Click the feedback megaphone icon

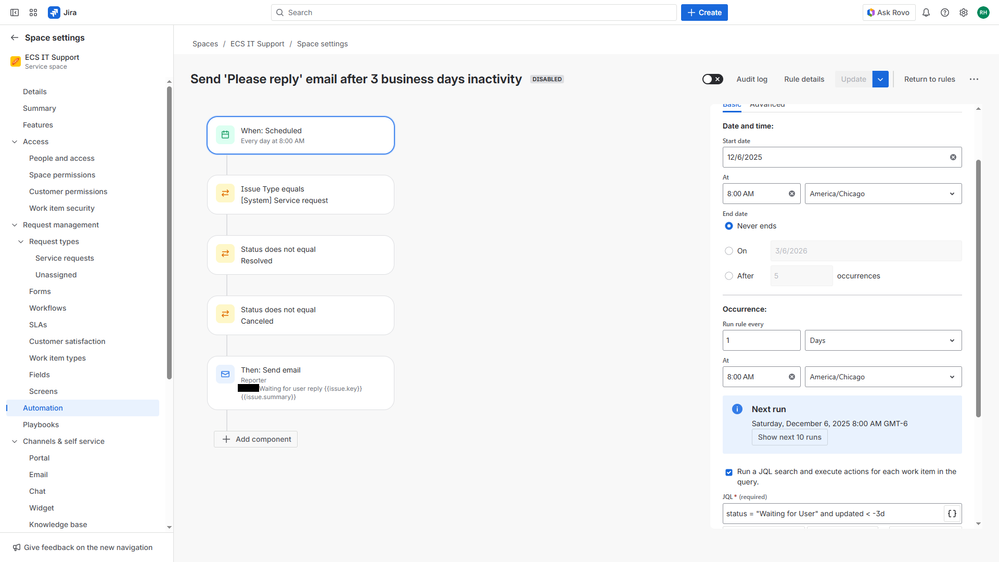pos(17,547)
